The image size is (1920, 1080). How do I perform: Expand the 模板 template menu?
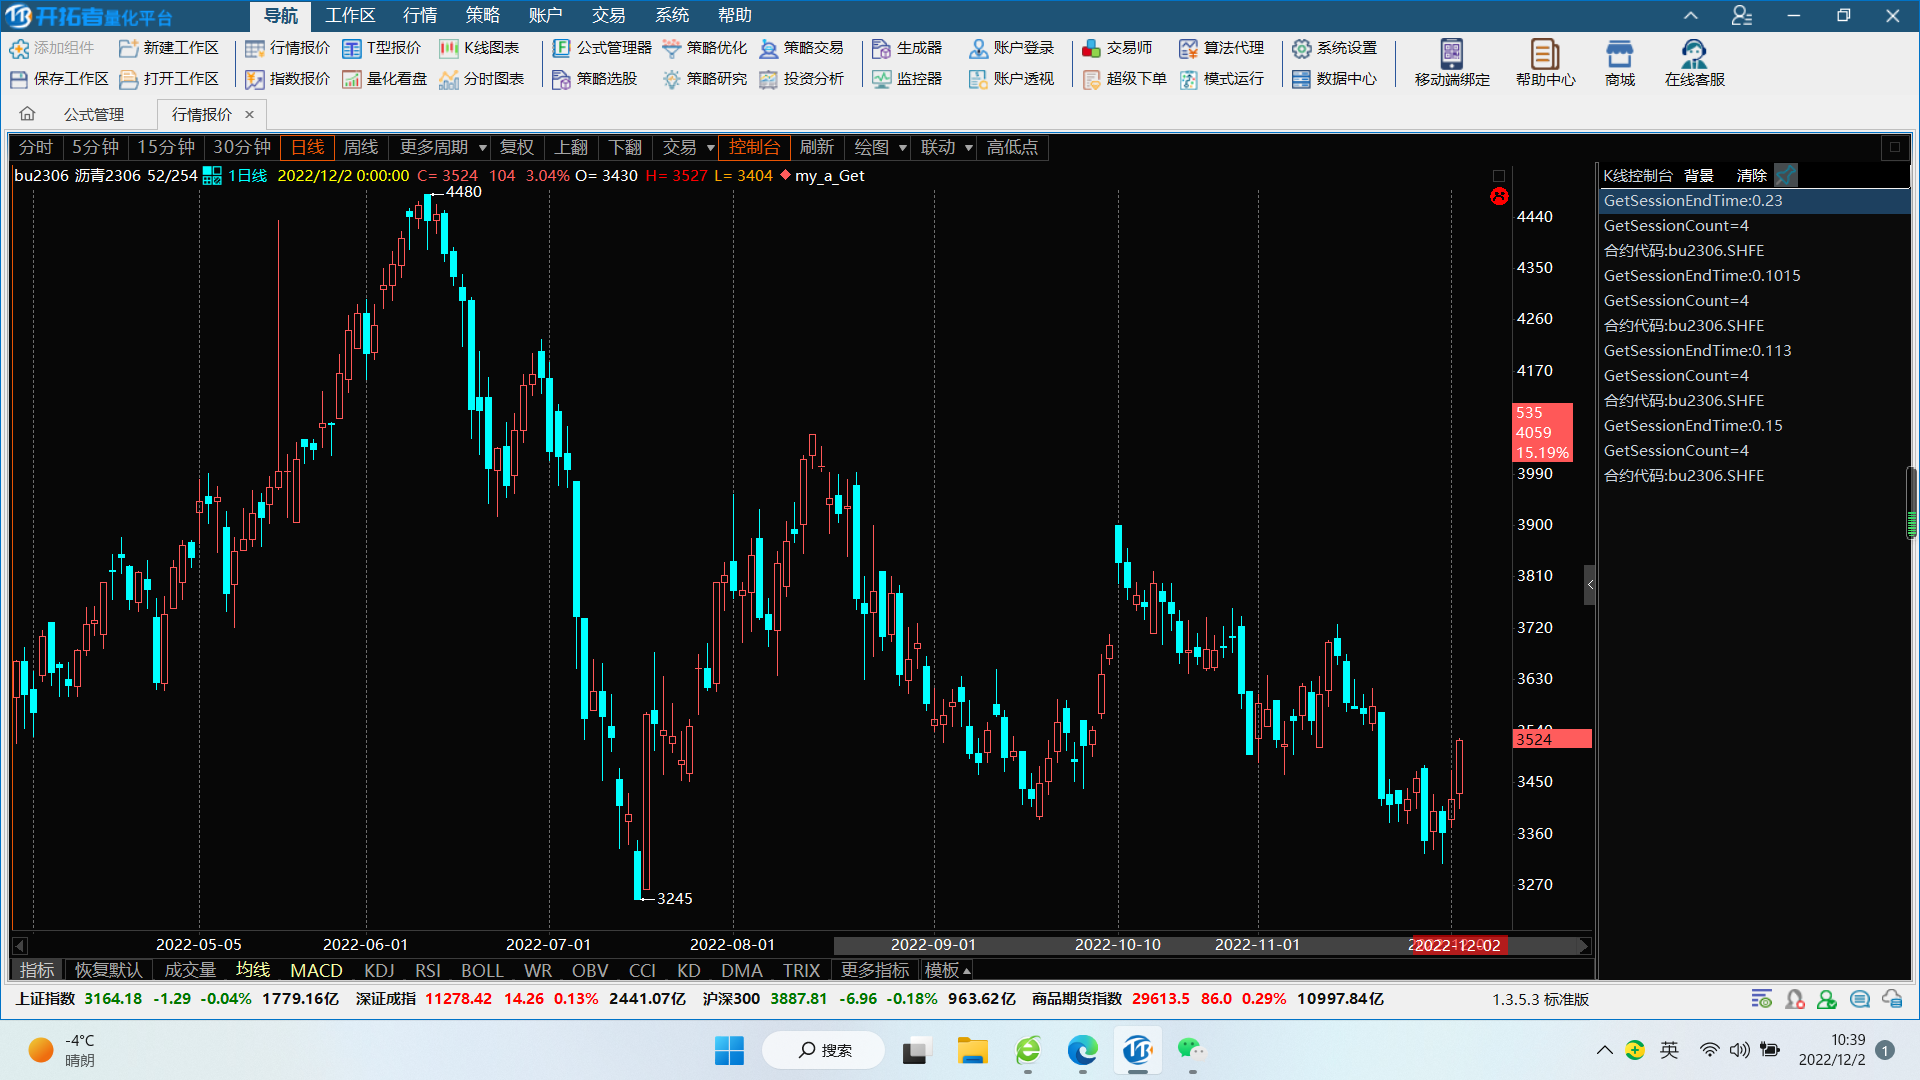tap(947, 970)
